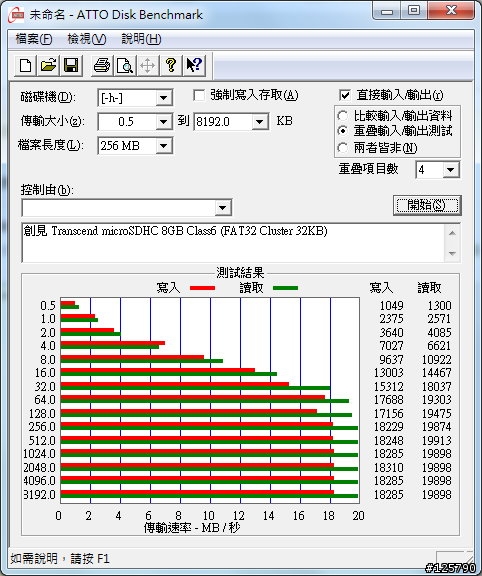Click the Print Preview magnifier icon
The image size is (482, 576).
pos(125,66)
